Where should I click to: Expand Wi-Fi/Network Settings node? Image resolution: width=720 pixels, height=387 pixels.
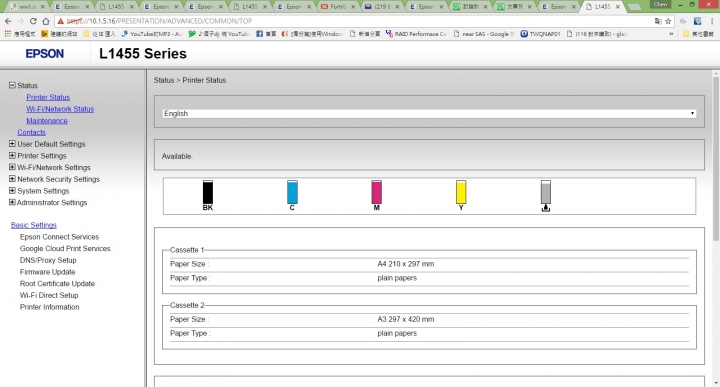12,167
